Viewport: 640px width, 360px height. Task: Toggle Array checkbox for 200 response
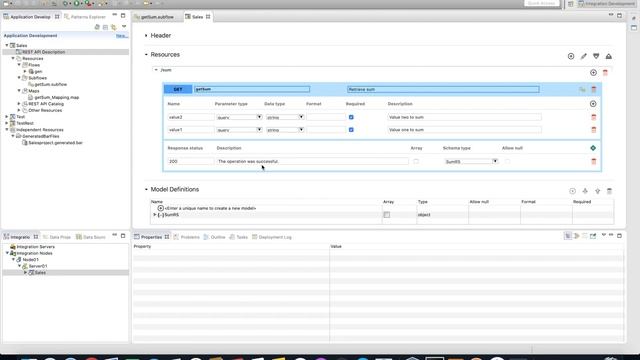[416, 161]
